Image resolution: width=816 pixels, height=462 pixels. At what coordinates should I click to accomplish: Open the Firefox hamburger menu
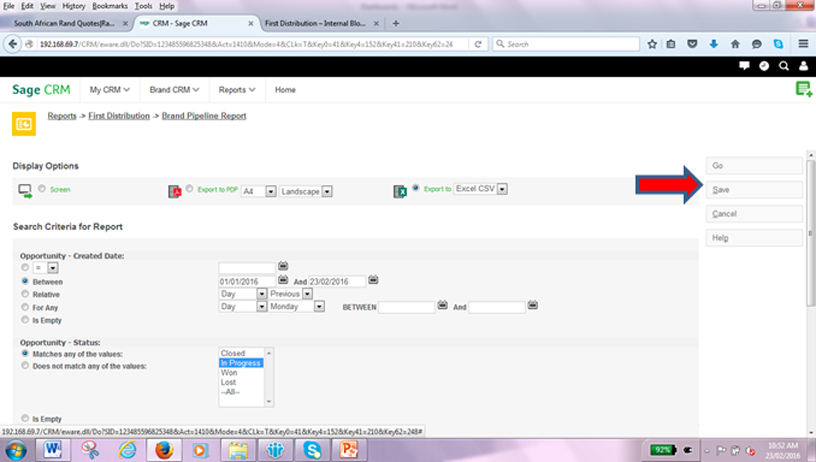803,44
